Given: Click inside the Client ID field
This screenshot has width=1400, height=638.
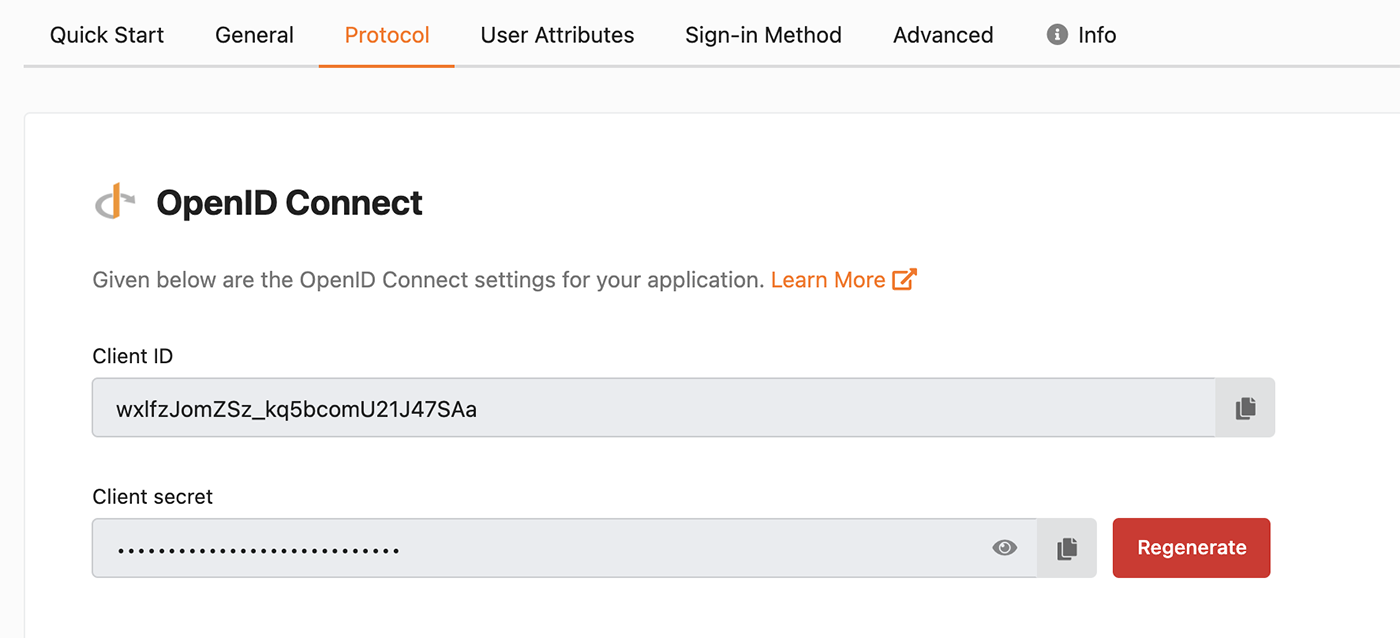Looking at the screenshot, I should pyautogui.click(x=654, y=408).
